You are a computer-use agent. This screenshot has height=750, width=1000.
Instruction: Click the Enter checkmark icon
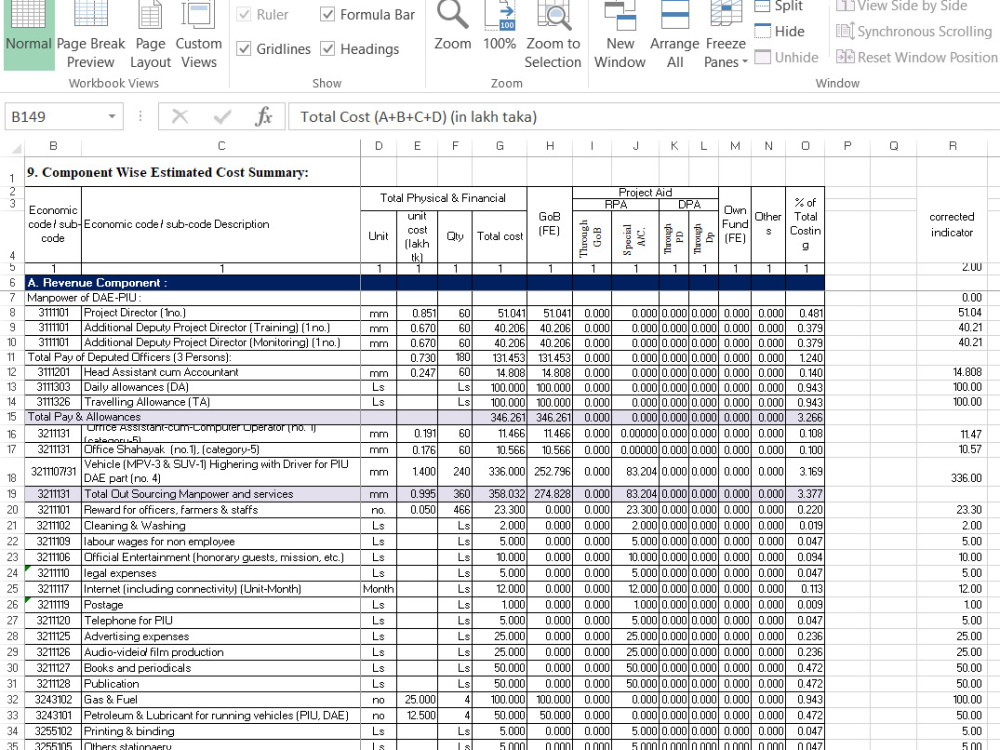222,117
